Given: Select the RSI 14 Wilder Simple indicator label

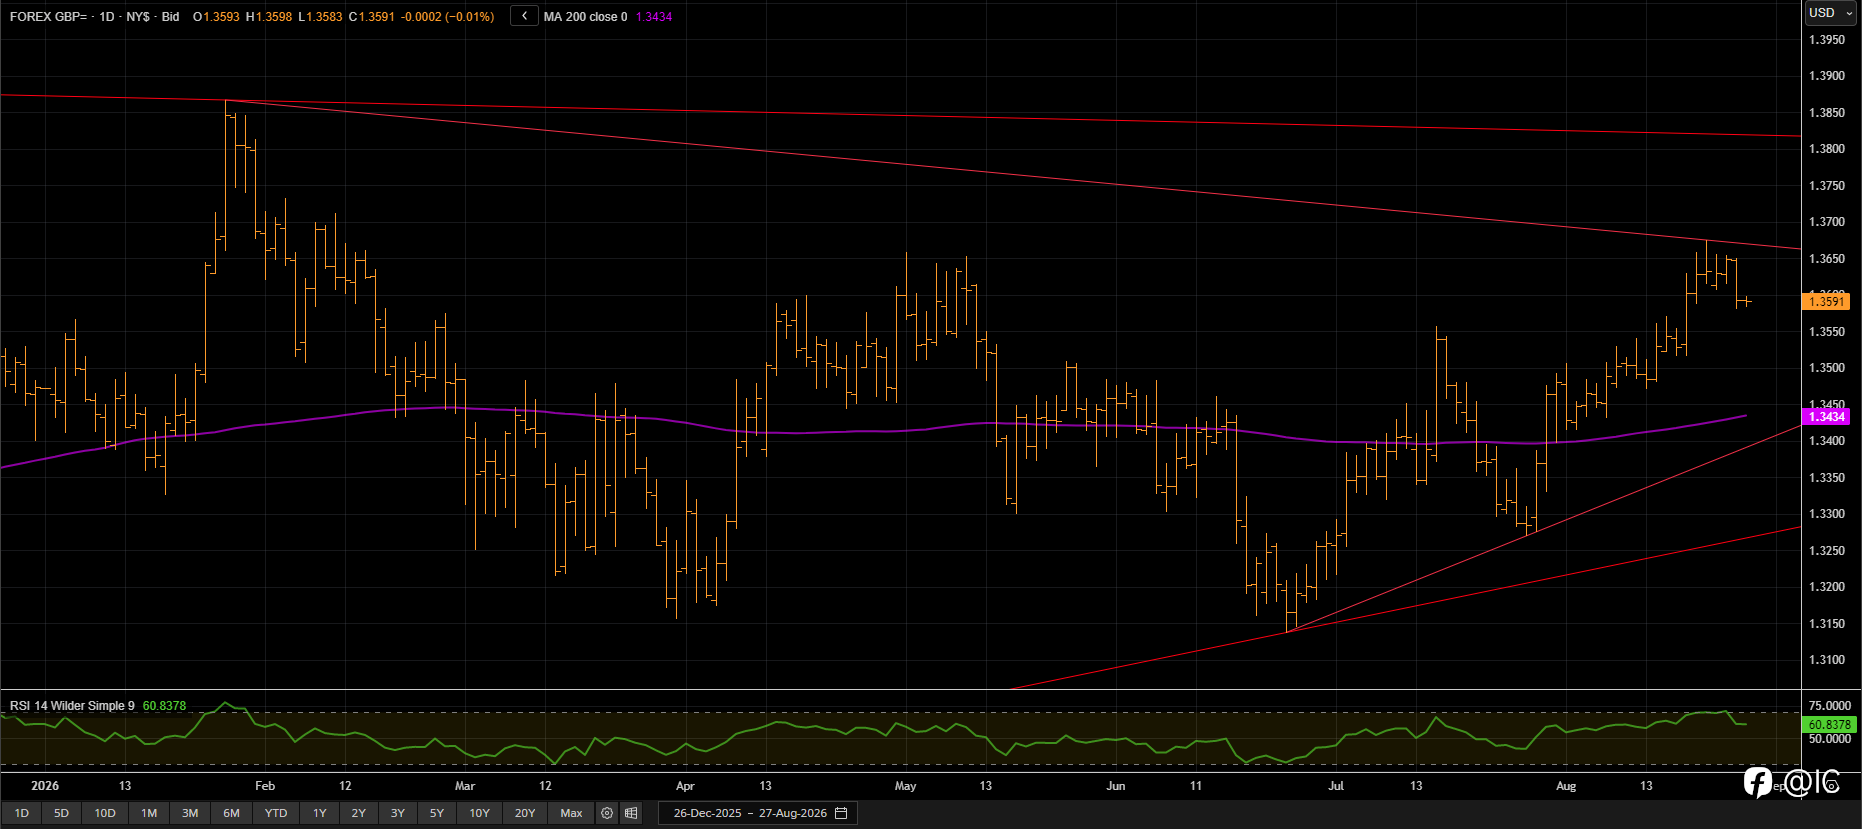Looking at the screenshot, I should tap(72, 706).
